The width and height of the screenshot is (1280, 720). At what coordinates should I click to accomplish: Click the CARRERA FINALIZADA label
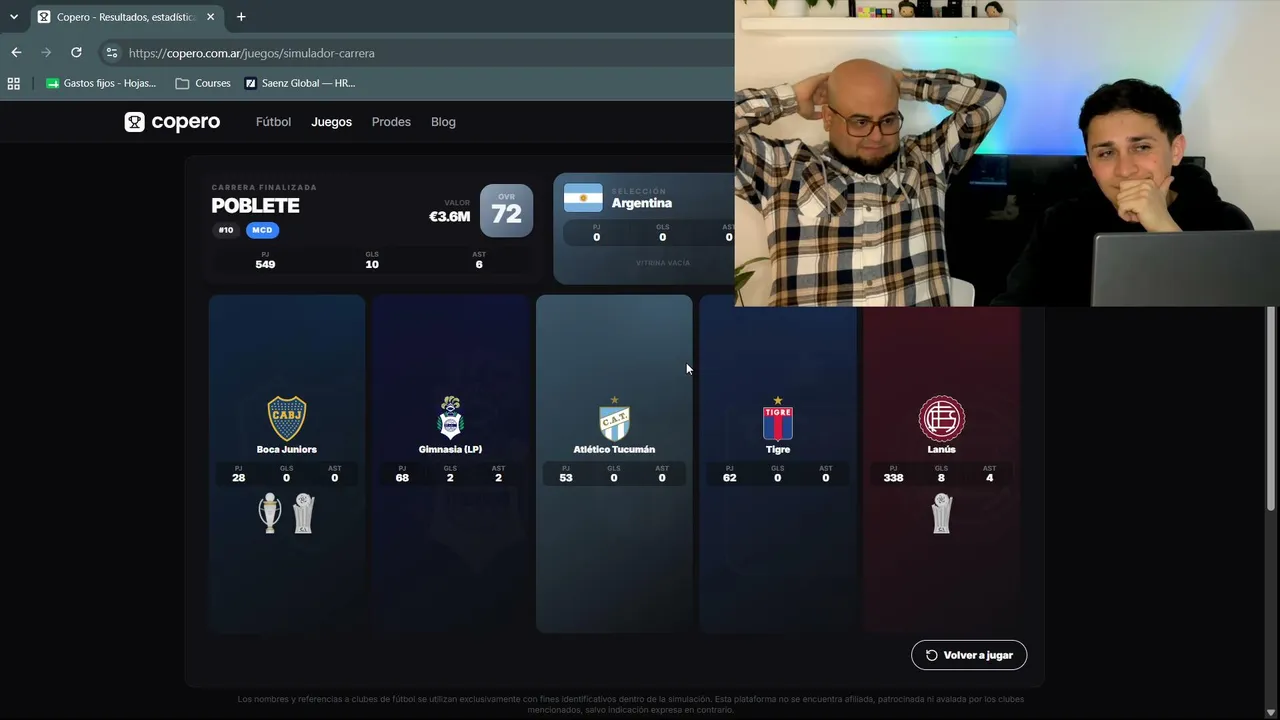(264, 187)
